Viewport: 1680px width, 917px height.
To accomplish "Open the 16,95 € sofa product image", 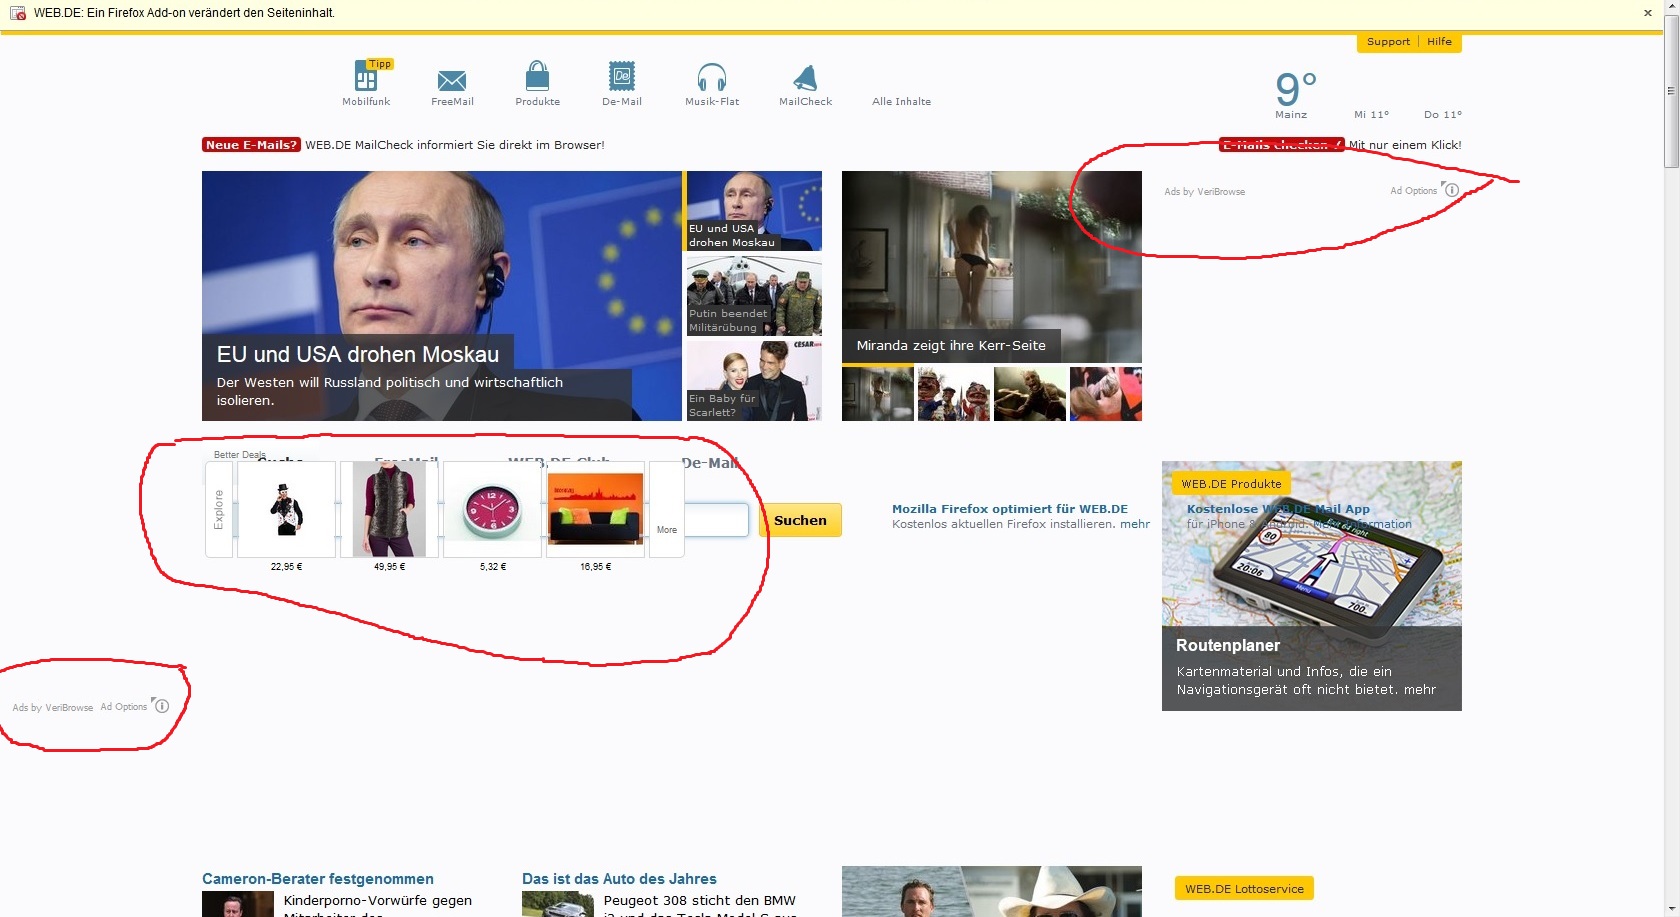I will click(x=595, y=509).
